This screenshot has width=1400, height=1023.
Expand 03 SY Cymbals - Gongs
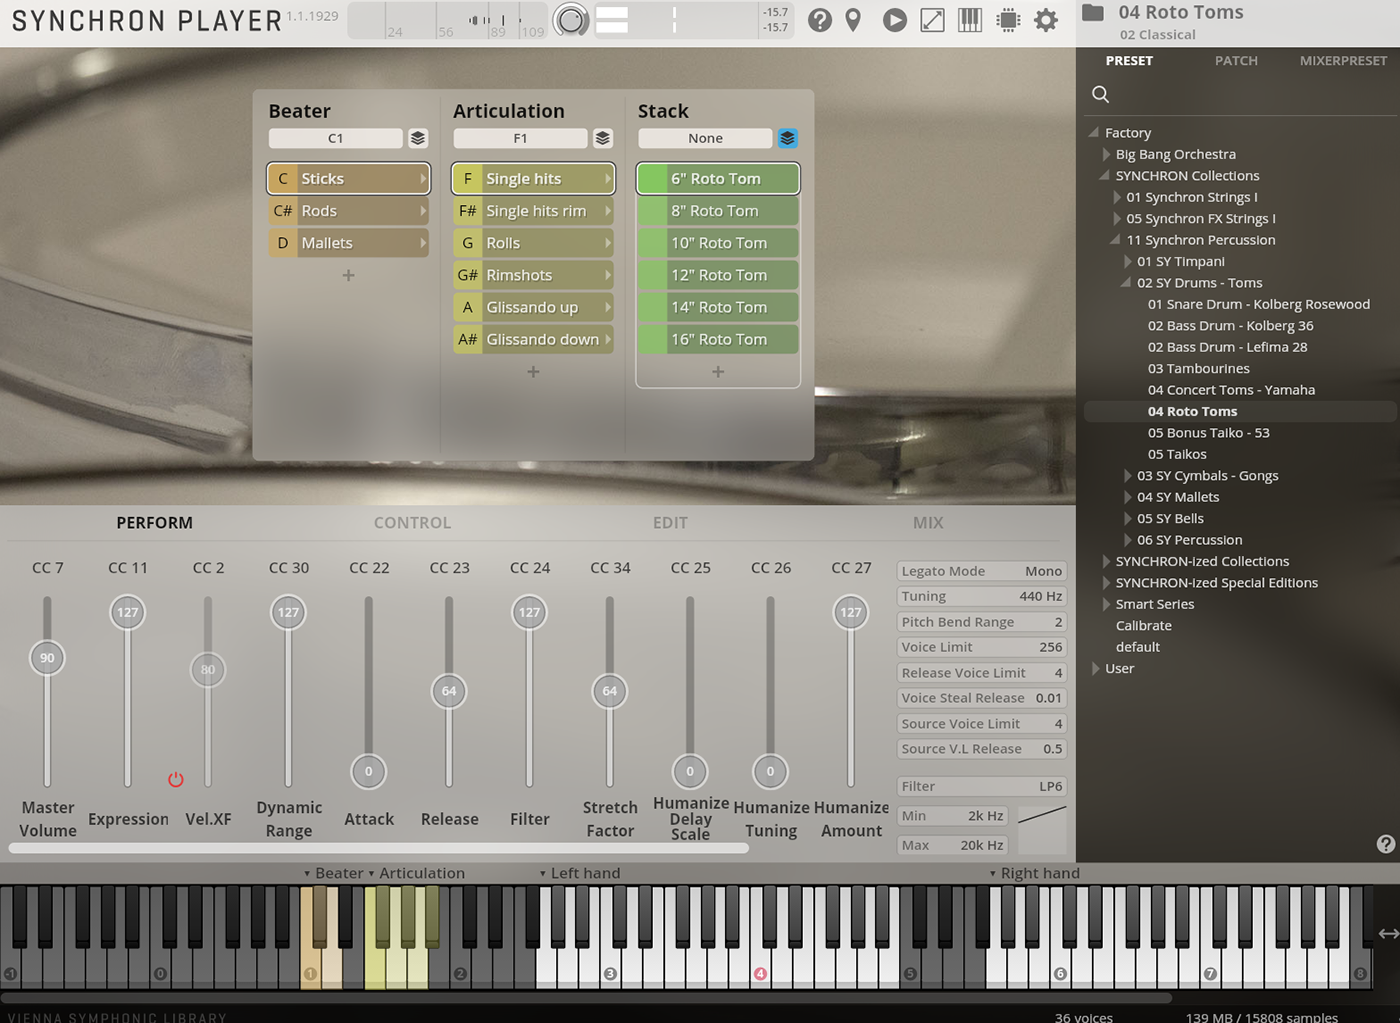1128,475
